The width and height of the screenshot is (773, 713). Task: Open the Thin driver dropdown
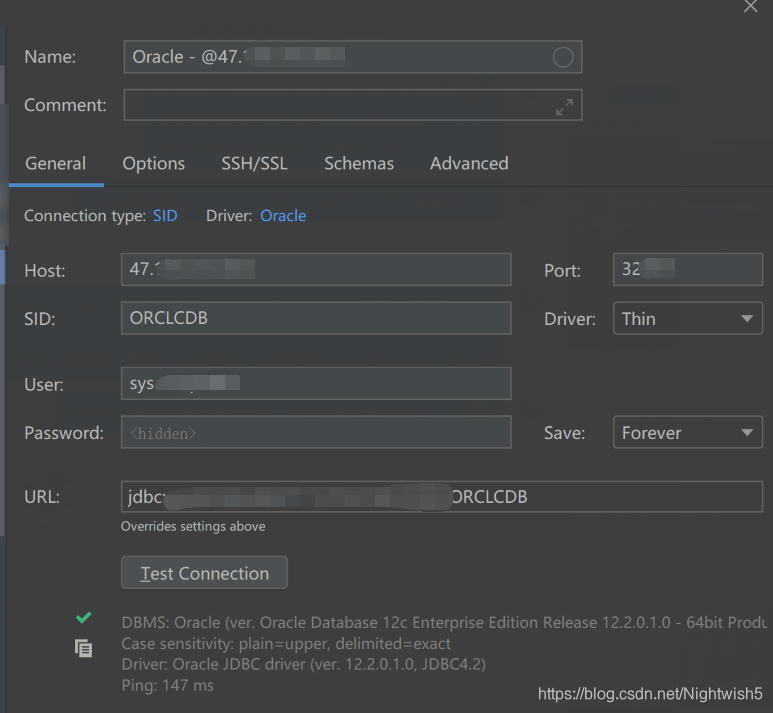688,319
